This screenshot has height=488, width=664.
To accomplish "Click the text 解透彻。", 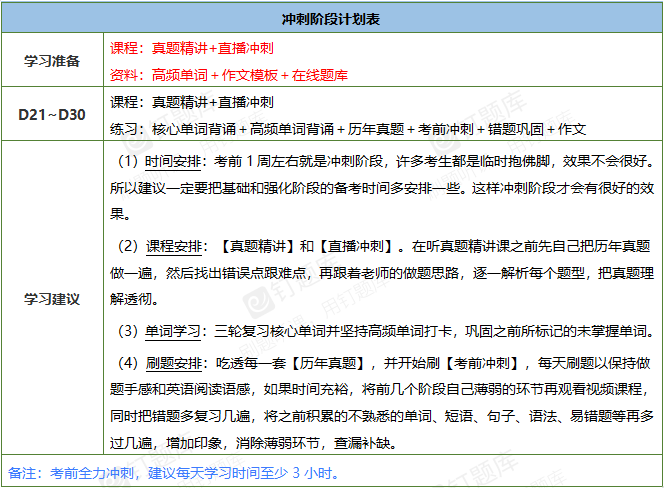I will (x=135, y=299).
